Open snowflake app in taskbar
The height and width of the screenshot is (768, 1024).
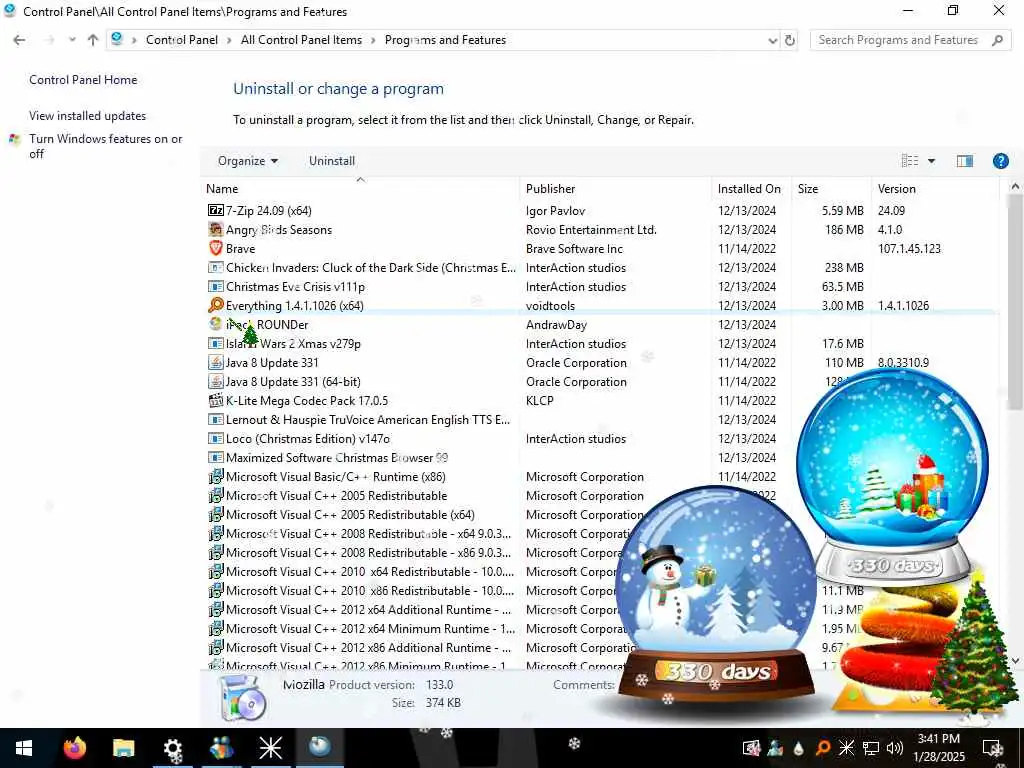pos(270,748)
